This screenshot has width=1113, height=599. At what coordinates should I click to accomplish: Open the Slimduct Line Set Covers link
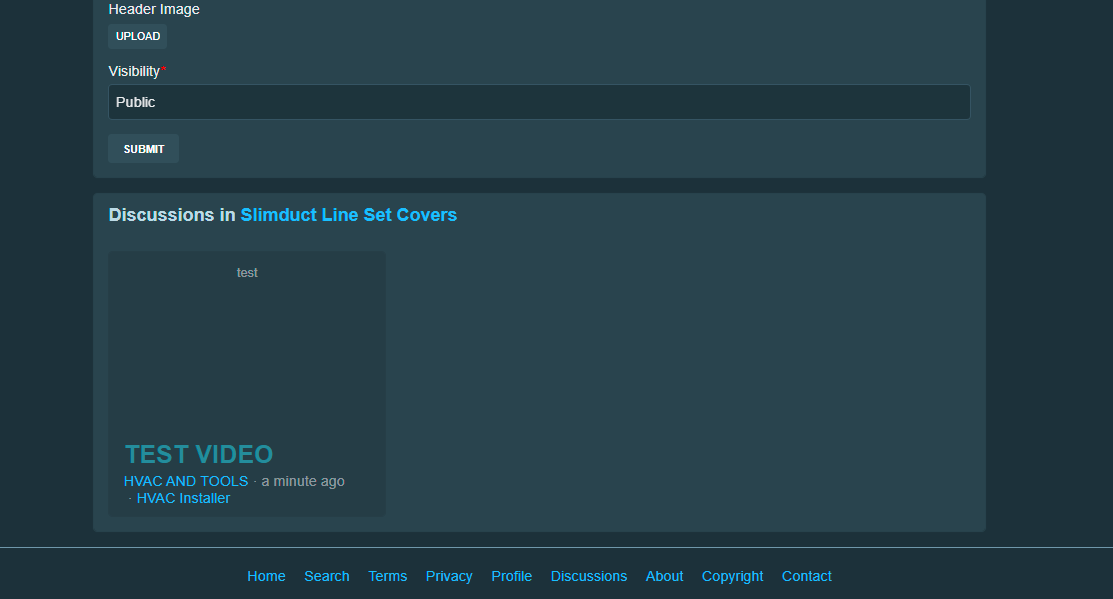(x=348, y=215)
